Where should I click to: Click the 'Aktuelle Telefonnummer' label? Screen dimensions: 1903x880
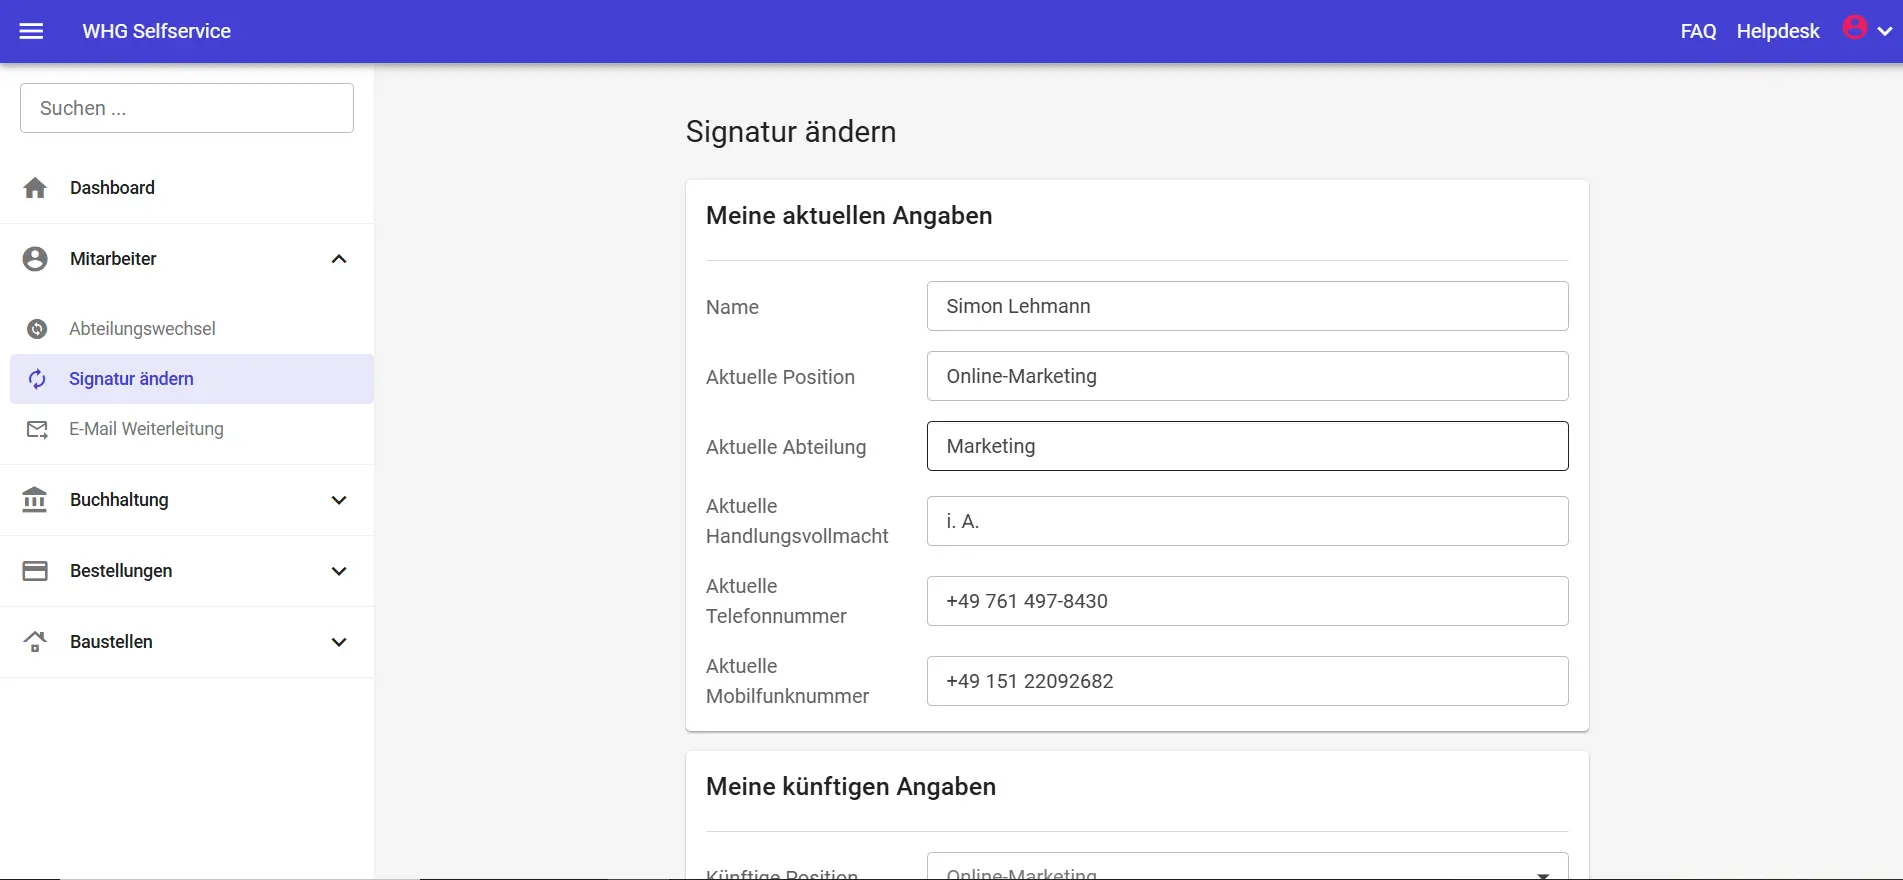pyautogui.click(x=776, y=601)
